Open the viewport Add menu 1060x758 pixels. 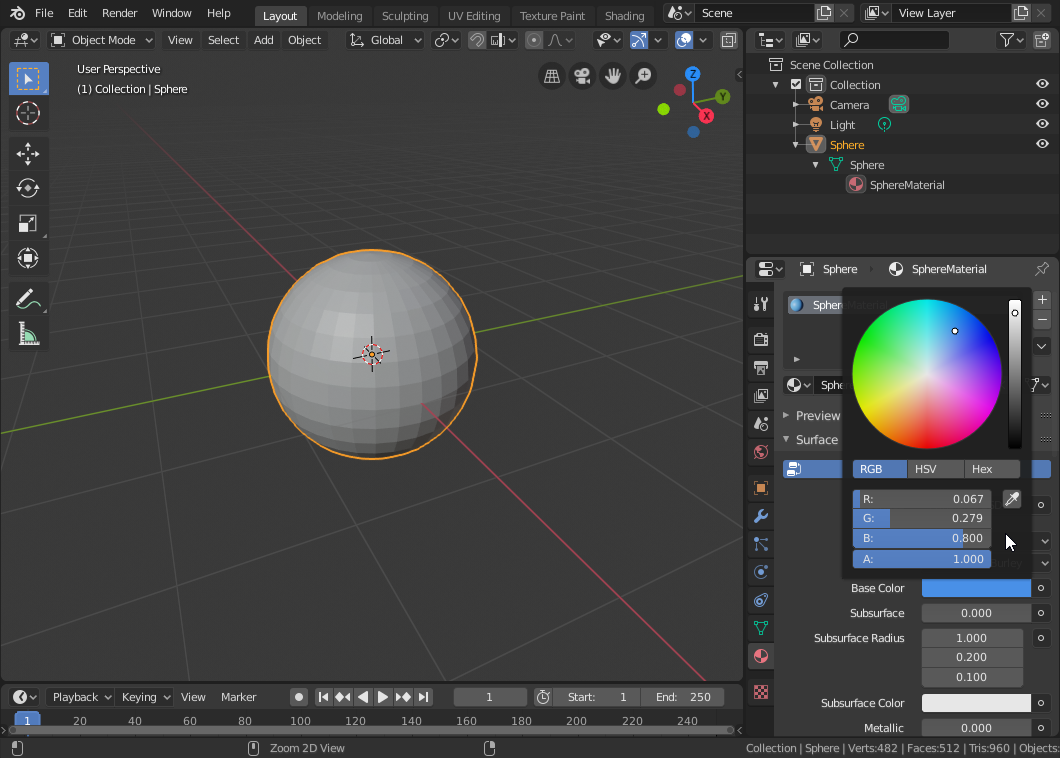click(264, 40)
